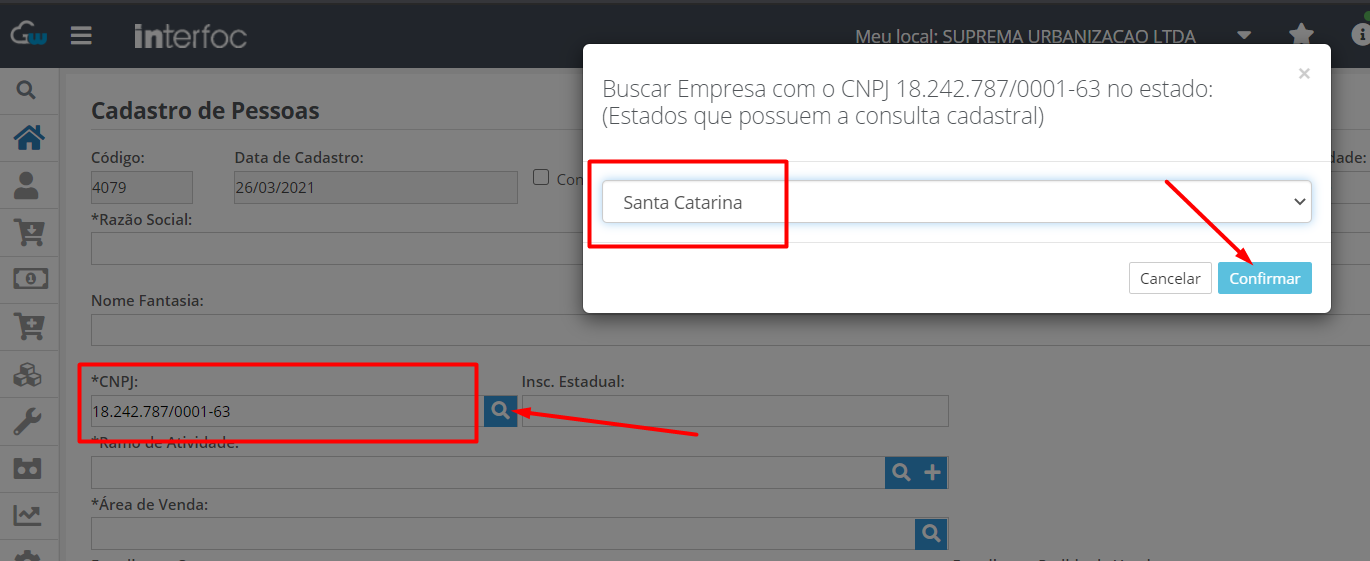This screenshot has width=1370, height=561.
Task: Search Área de Venda with magnifier icon
Action: (931, 534)
